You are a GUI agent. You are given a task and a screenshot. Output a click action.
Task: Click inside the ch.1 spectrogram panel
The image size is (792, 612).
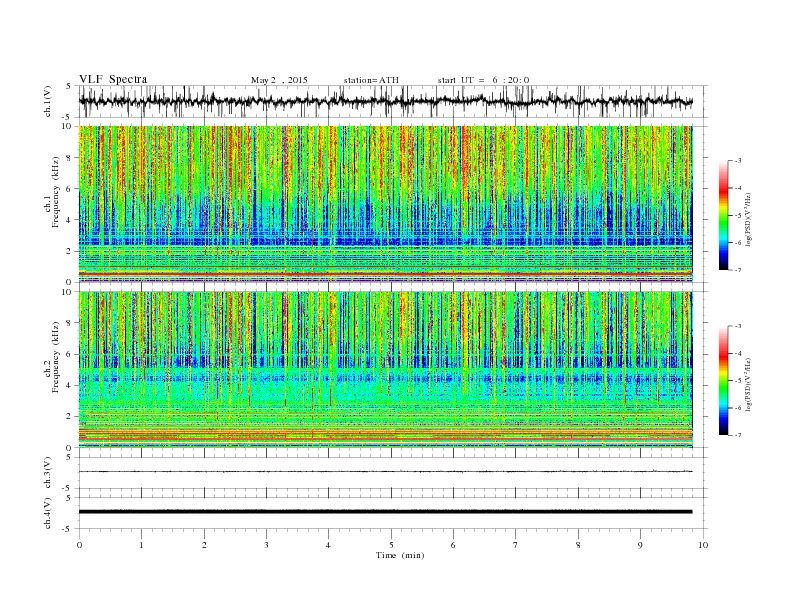(x=386, y=204)
